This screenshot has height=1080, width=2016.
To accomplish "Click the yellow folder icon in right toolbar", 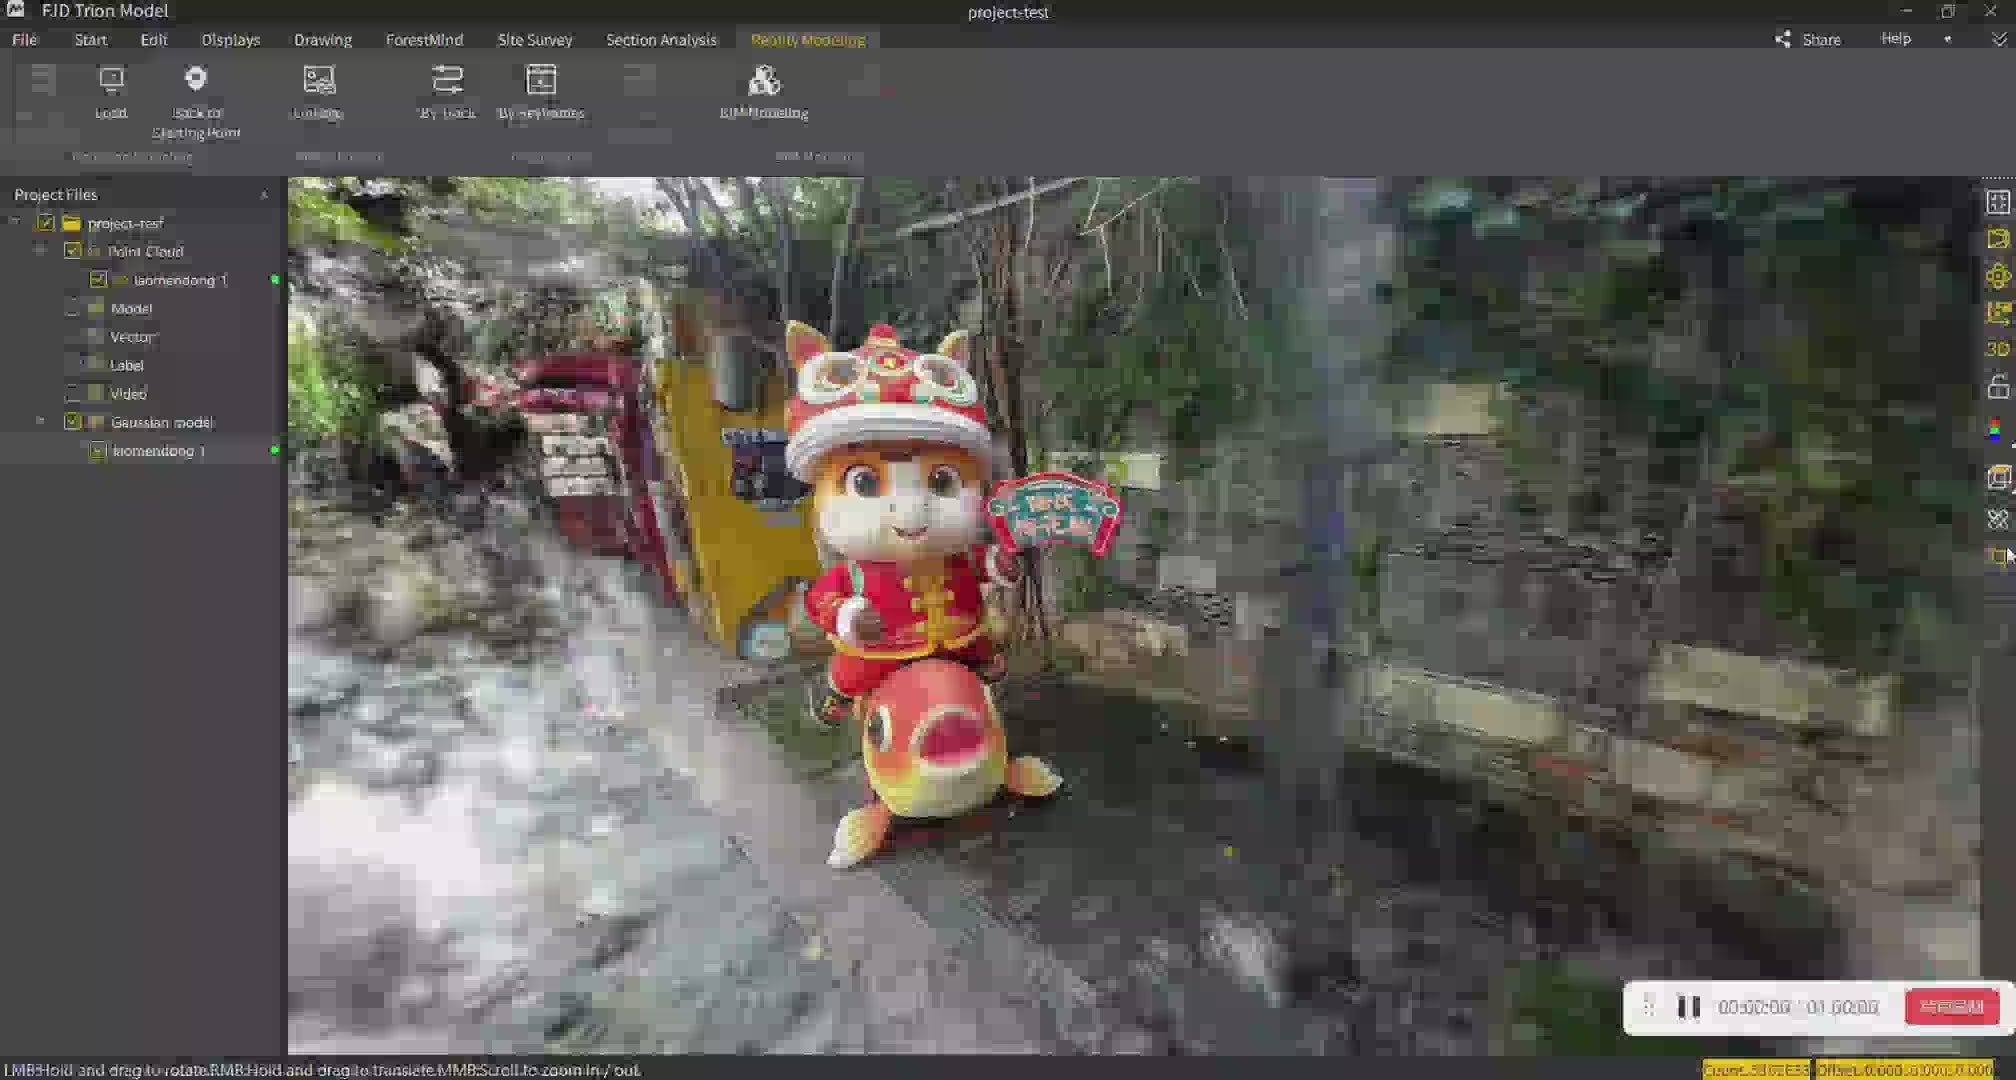I will [1998, 239].
